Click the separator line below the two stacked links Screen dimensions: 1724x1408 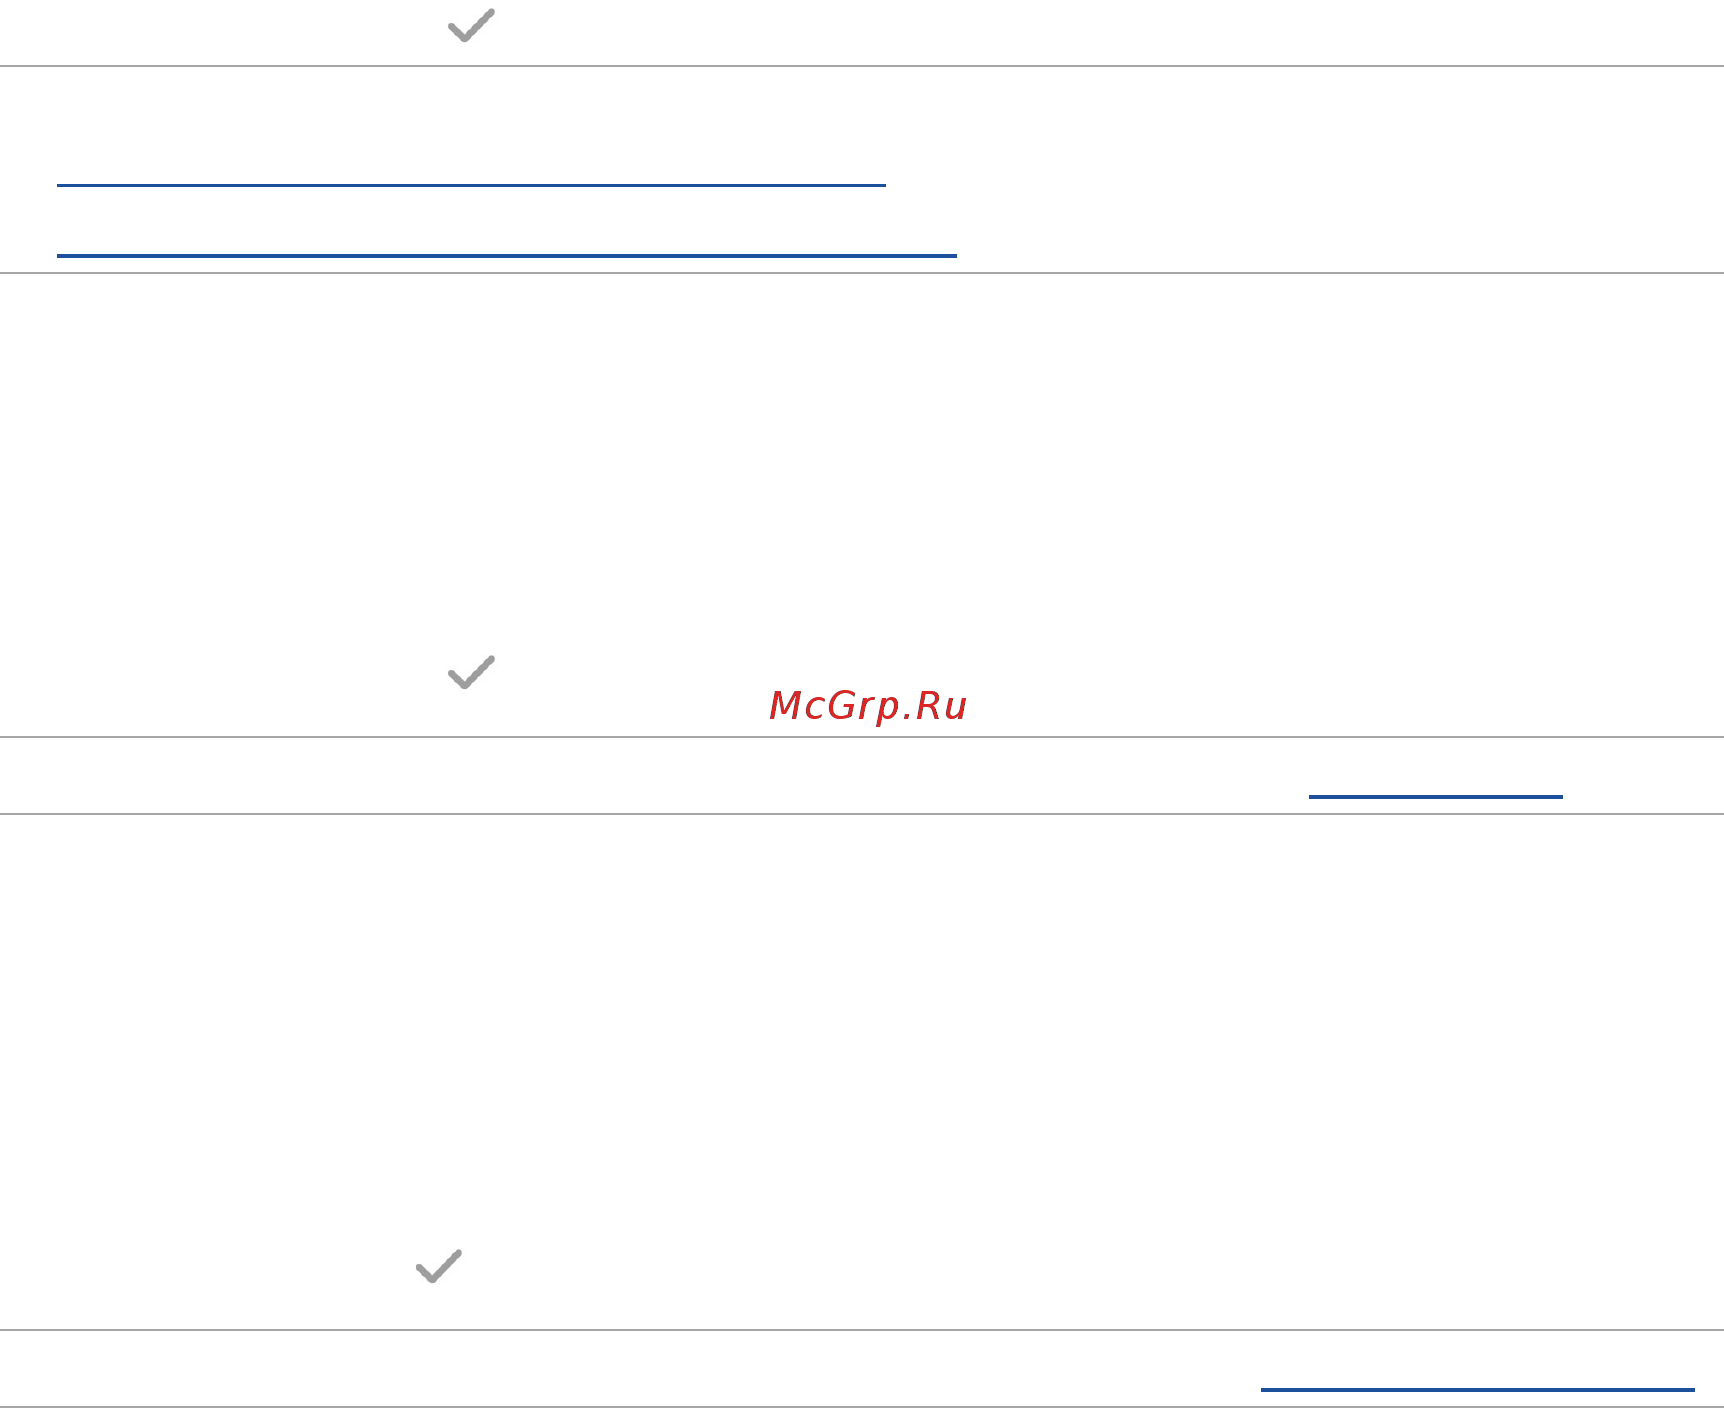coord(862,273)
